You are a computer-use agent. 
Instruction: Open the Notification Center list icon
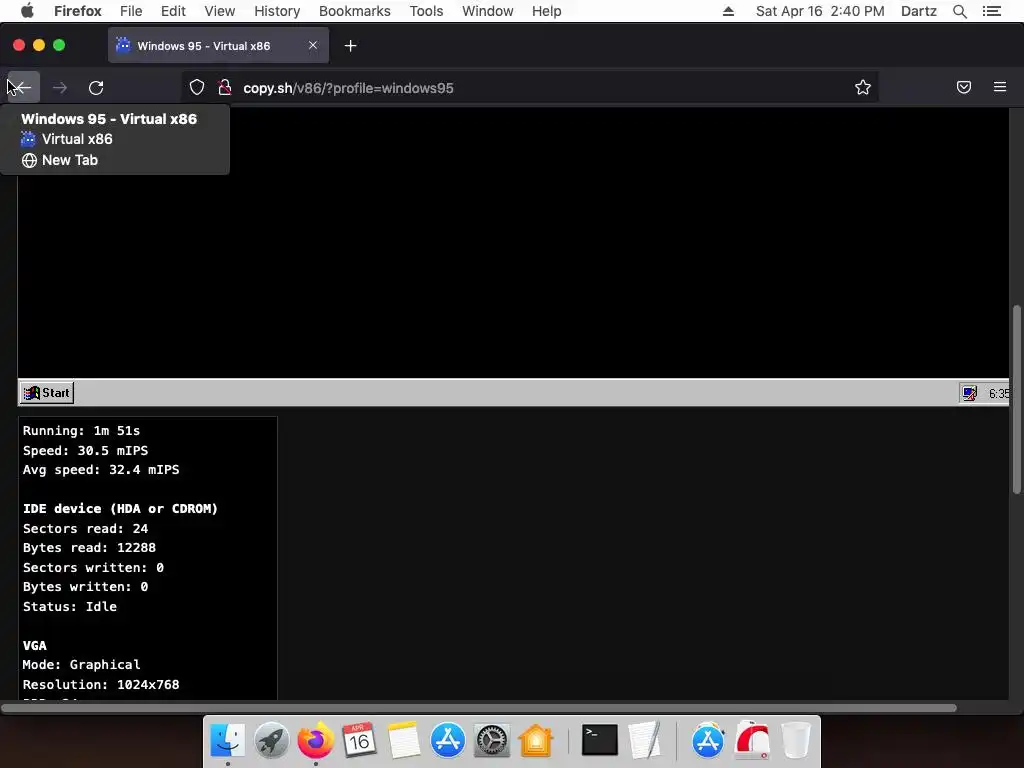(x=992, y=11)
